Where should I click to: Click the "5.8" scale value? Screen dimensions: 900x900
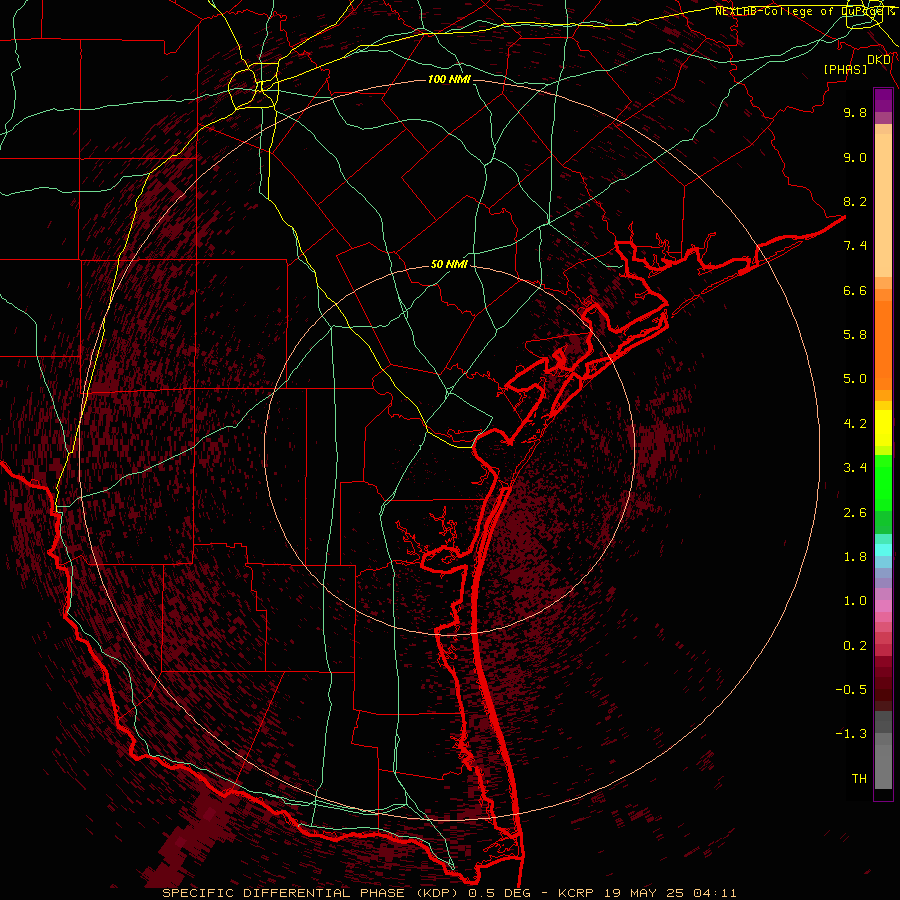coord(855,335)
